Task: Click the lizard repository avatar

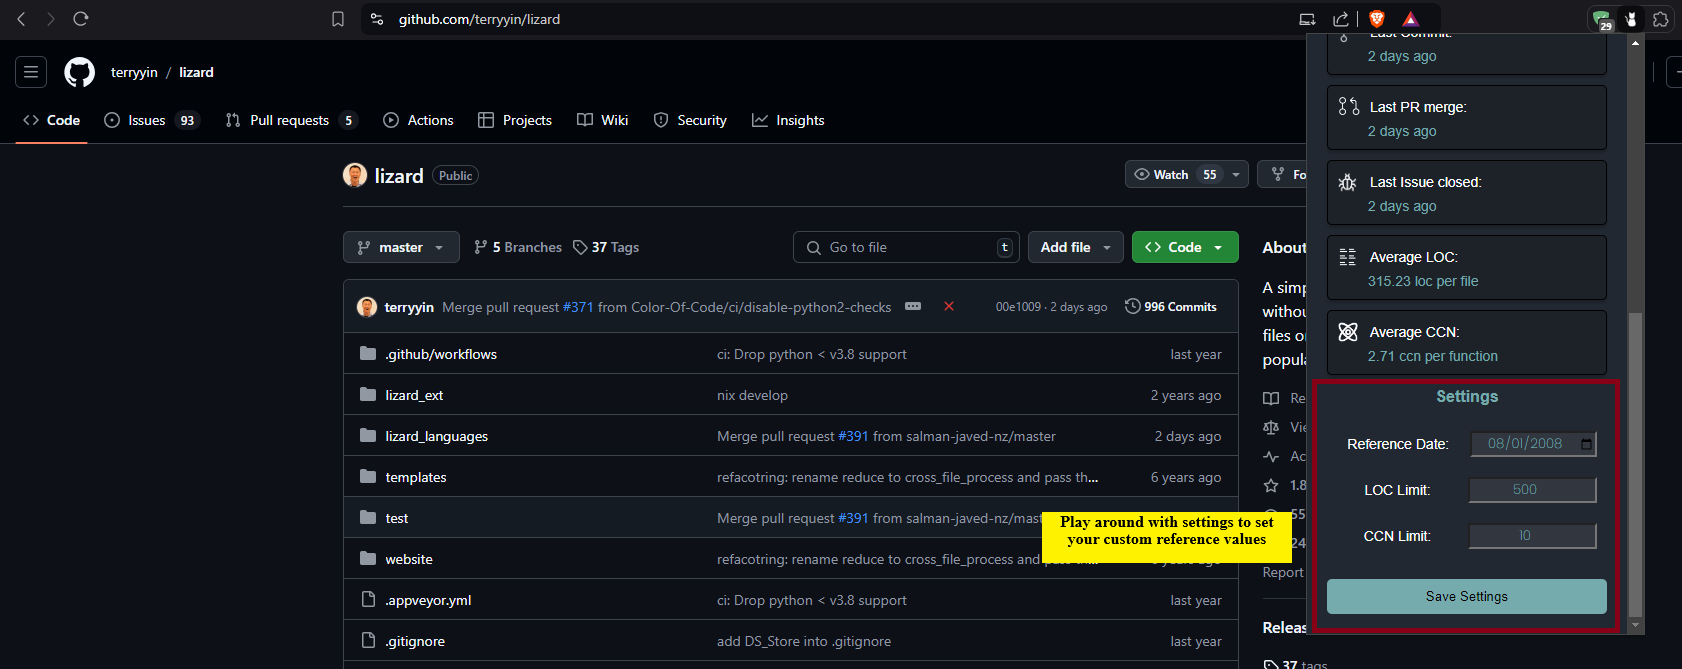Action: pos(355,175)
